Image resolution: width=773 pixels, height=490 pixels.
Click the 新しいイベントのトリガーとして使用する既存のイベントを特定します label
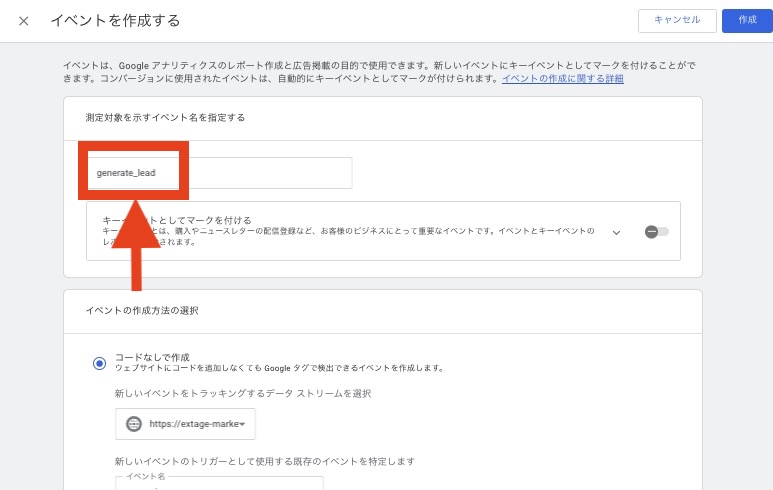[x=265, y=461]
